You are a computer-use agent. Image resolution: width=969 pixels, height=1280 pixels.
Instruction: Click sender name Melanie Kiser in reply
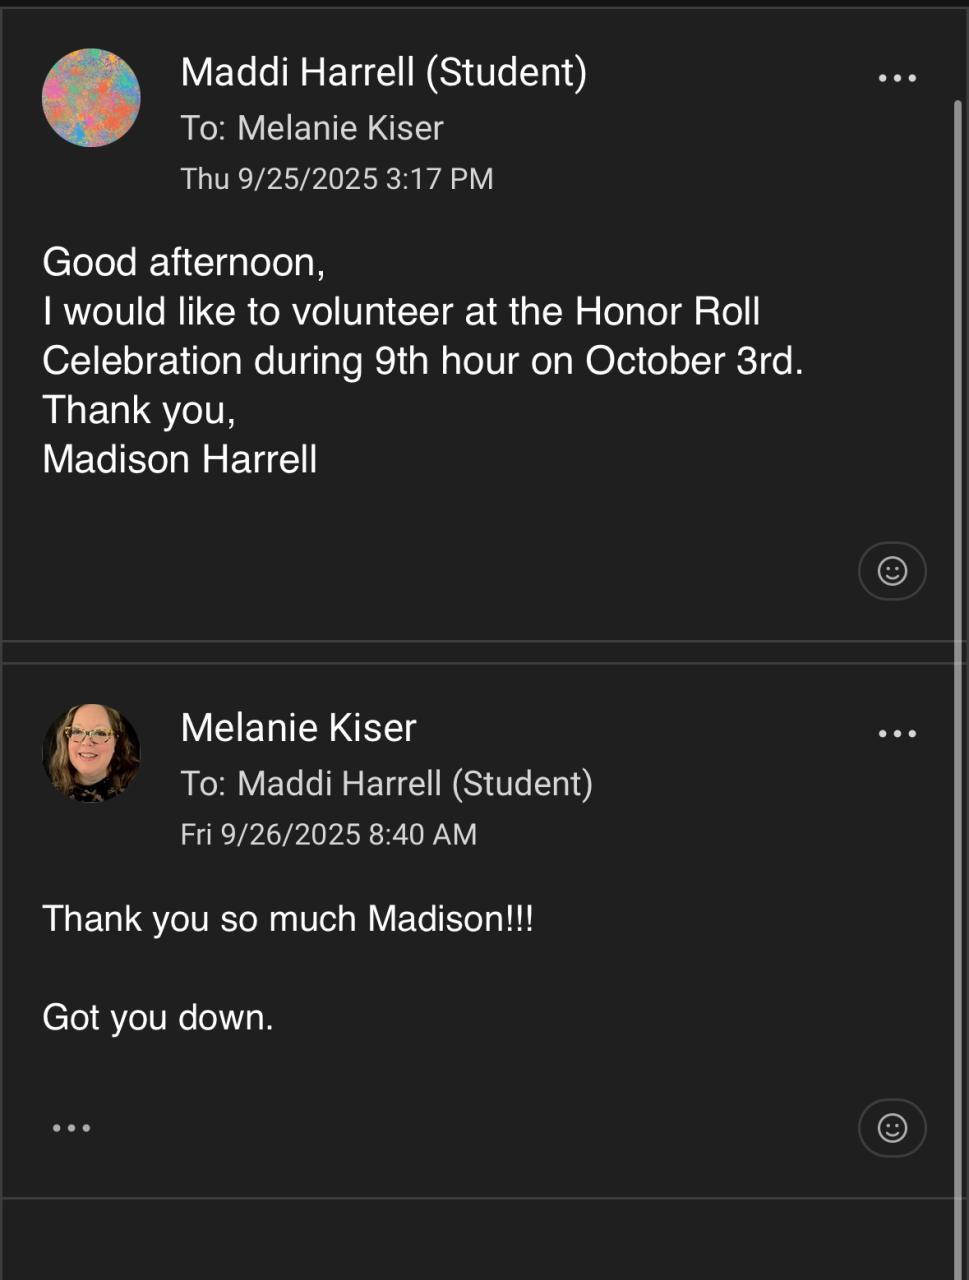[298, 728]
